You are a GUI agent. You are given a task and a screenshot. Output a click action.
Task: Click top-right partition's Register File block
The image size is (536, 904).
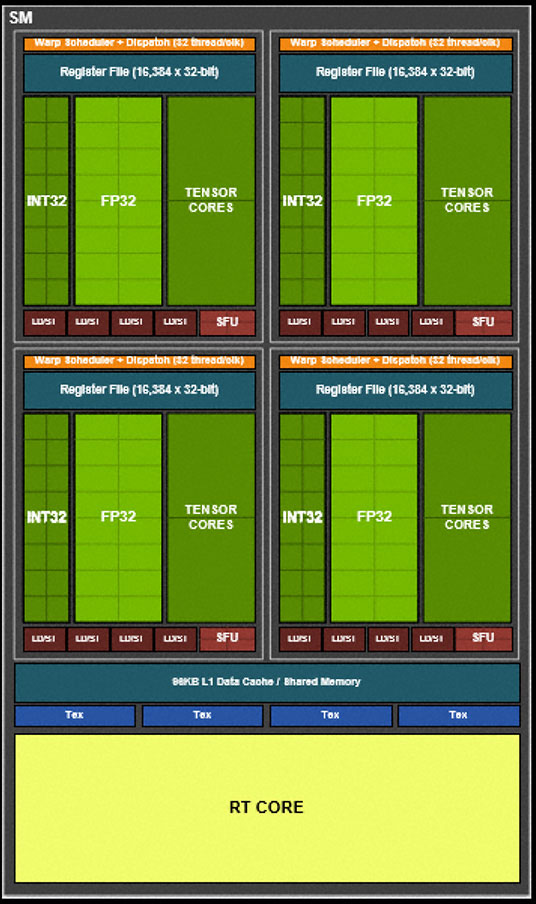coord(395,73)
